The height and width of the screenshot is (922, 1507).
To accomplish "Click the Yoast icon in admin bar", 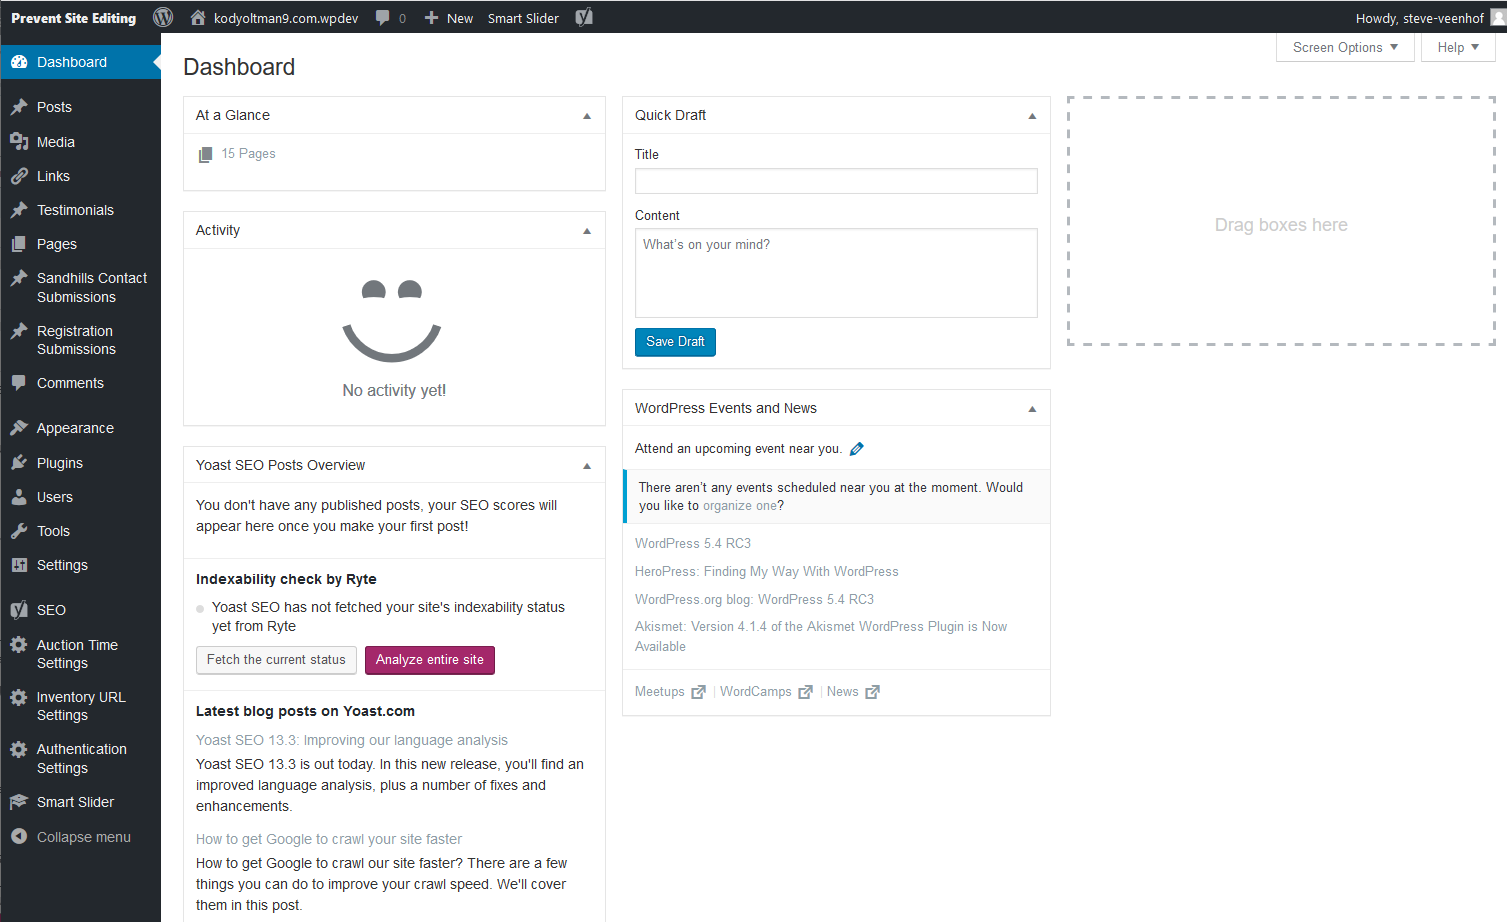I will (x=584, y=17).
